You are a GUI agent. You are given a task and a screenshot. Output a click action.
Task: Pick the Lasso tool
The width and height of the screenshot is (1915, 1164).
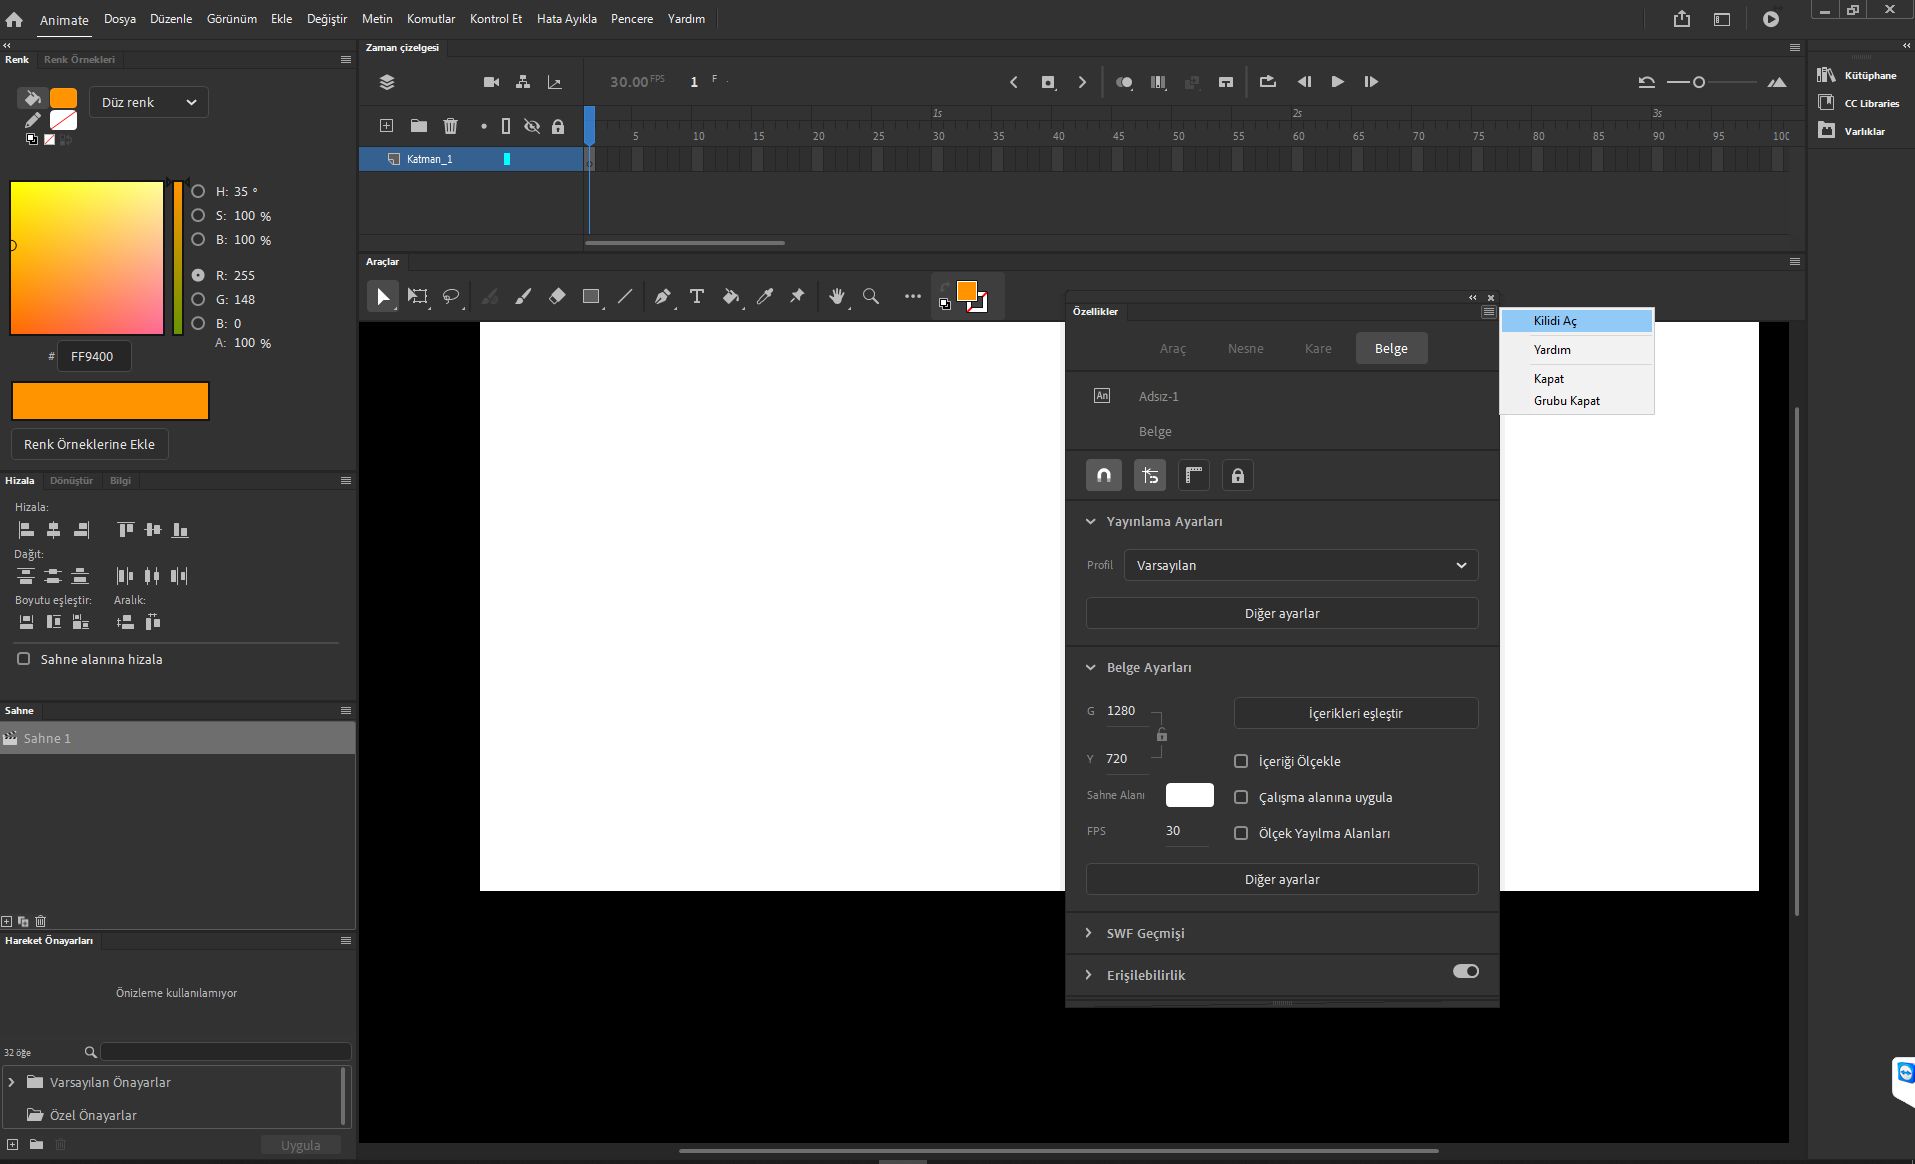(x=451, y=296)
